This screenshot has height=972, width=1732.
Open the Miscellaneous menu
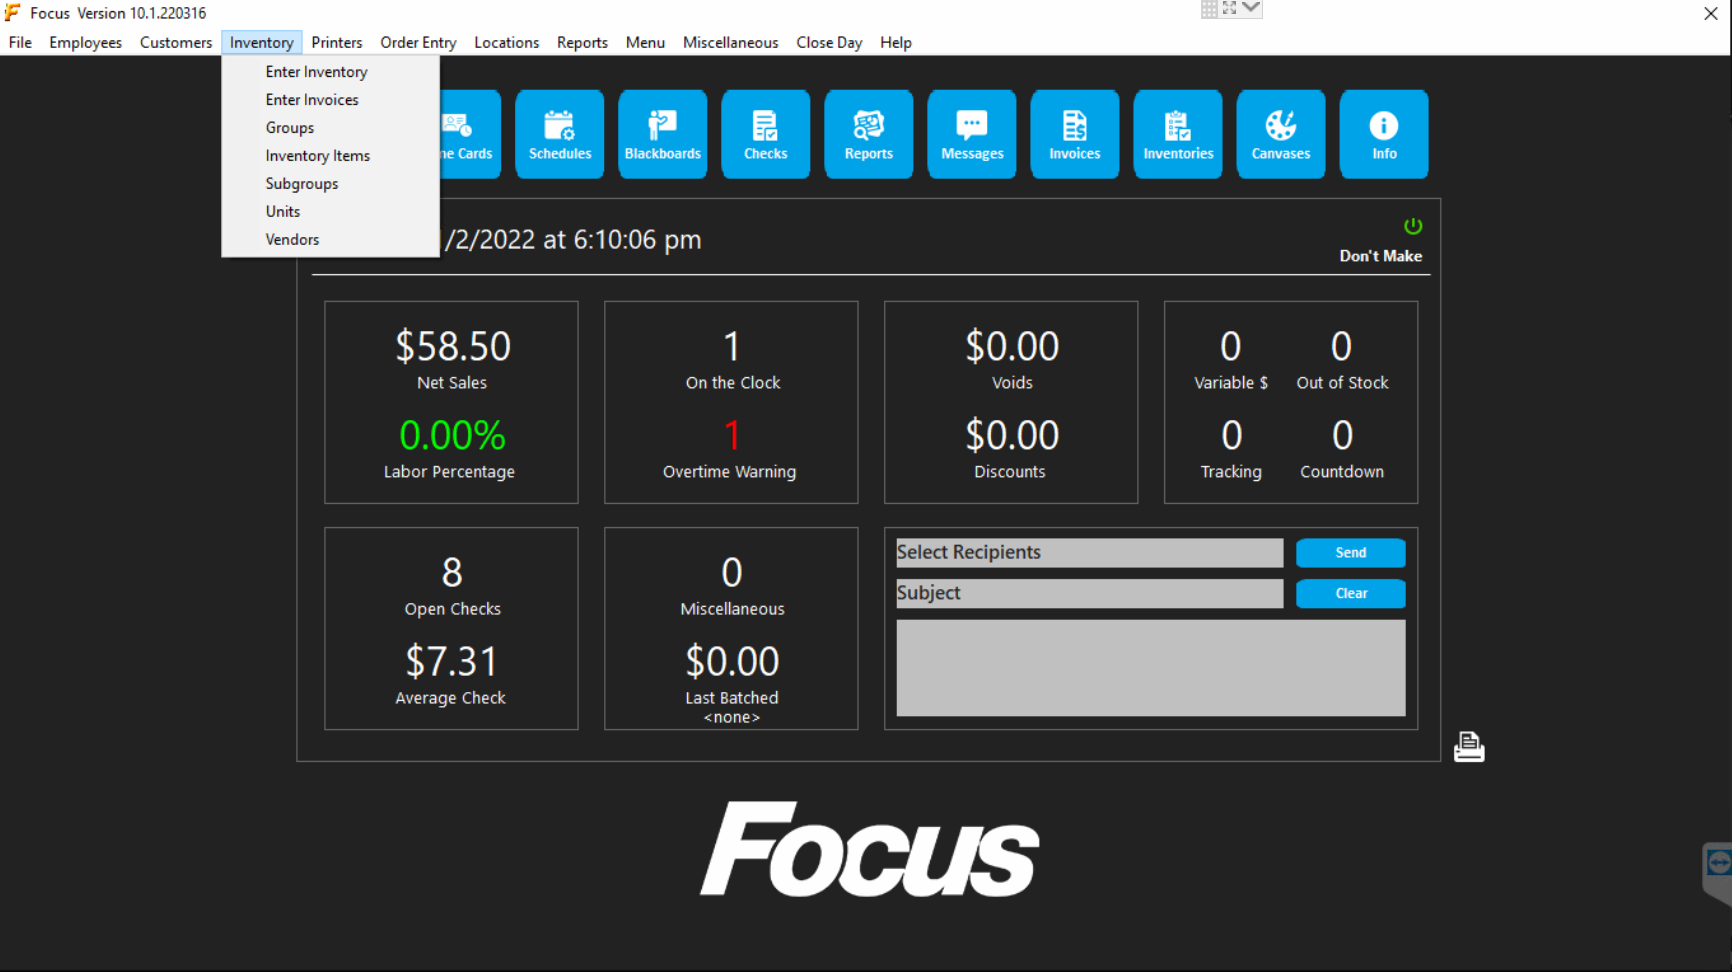pyautogui.click(x=730, y=42)
